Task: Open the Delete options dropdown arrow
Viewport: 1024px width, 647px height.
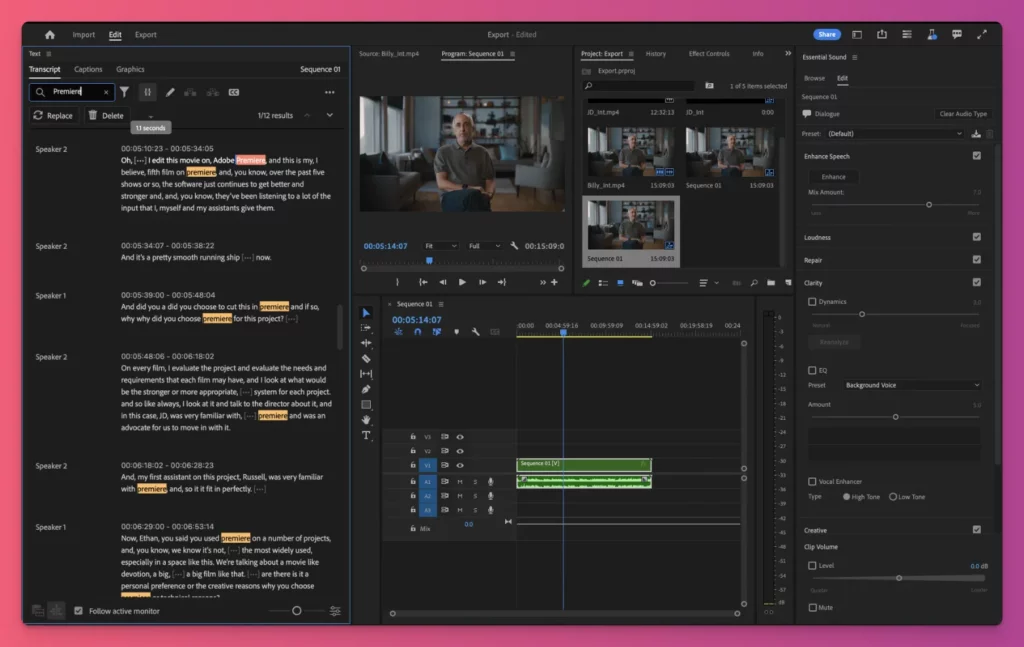Action: 151,117
